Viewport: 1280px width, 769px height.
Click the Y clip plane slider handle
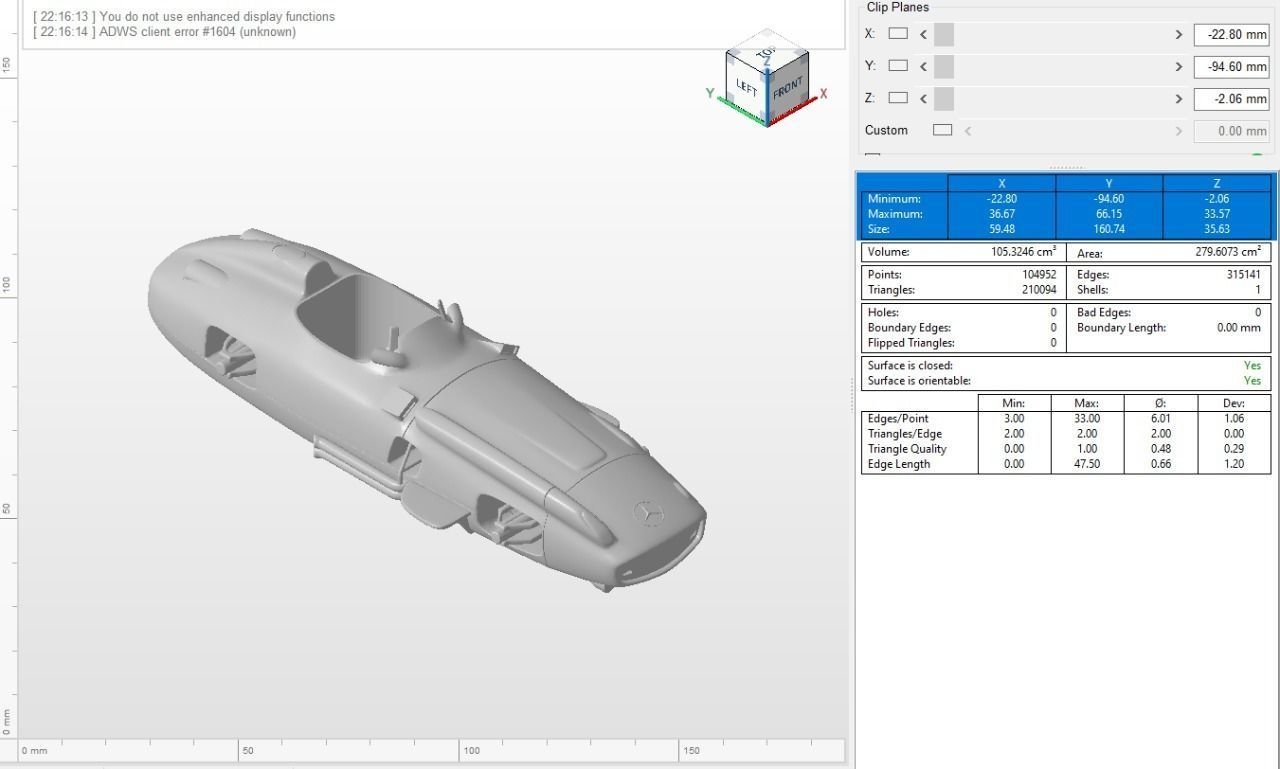tap(943, 66)
